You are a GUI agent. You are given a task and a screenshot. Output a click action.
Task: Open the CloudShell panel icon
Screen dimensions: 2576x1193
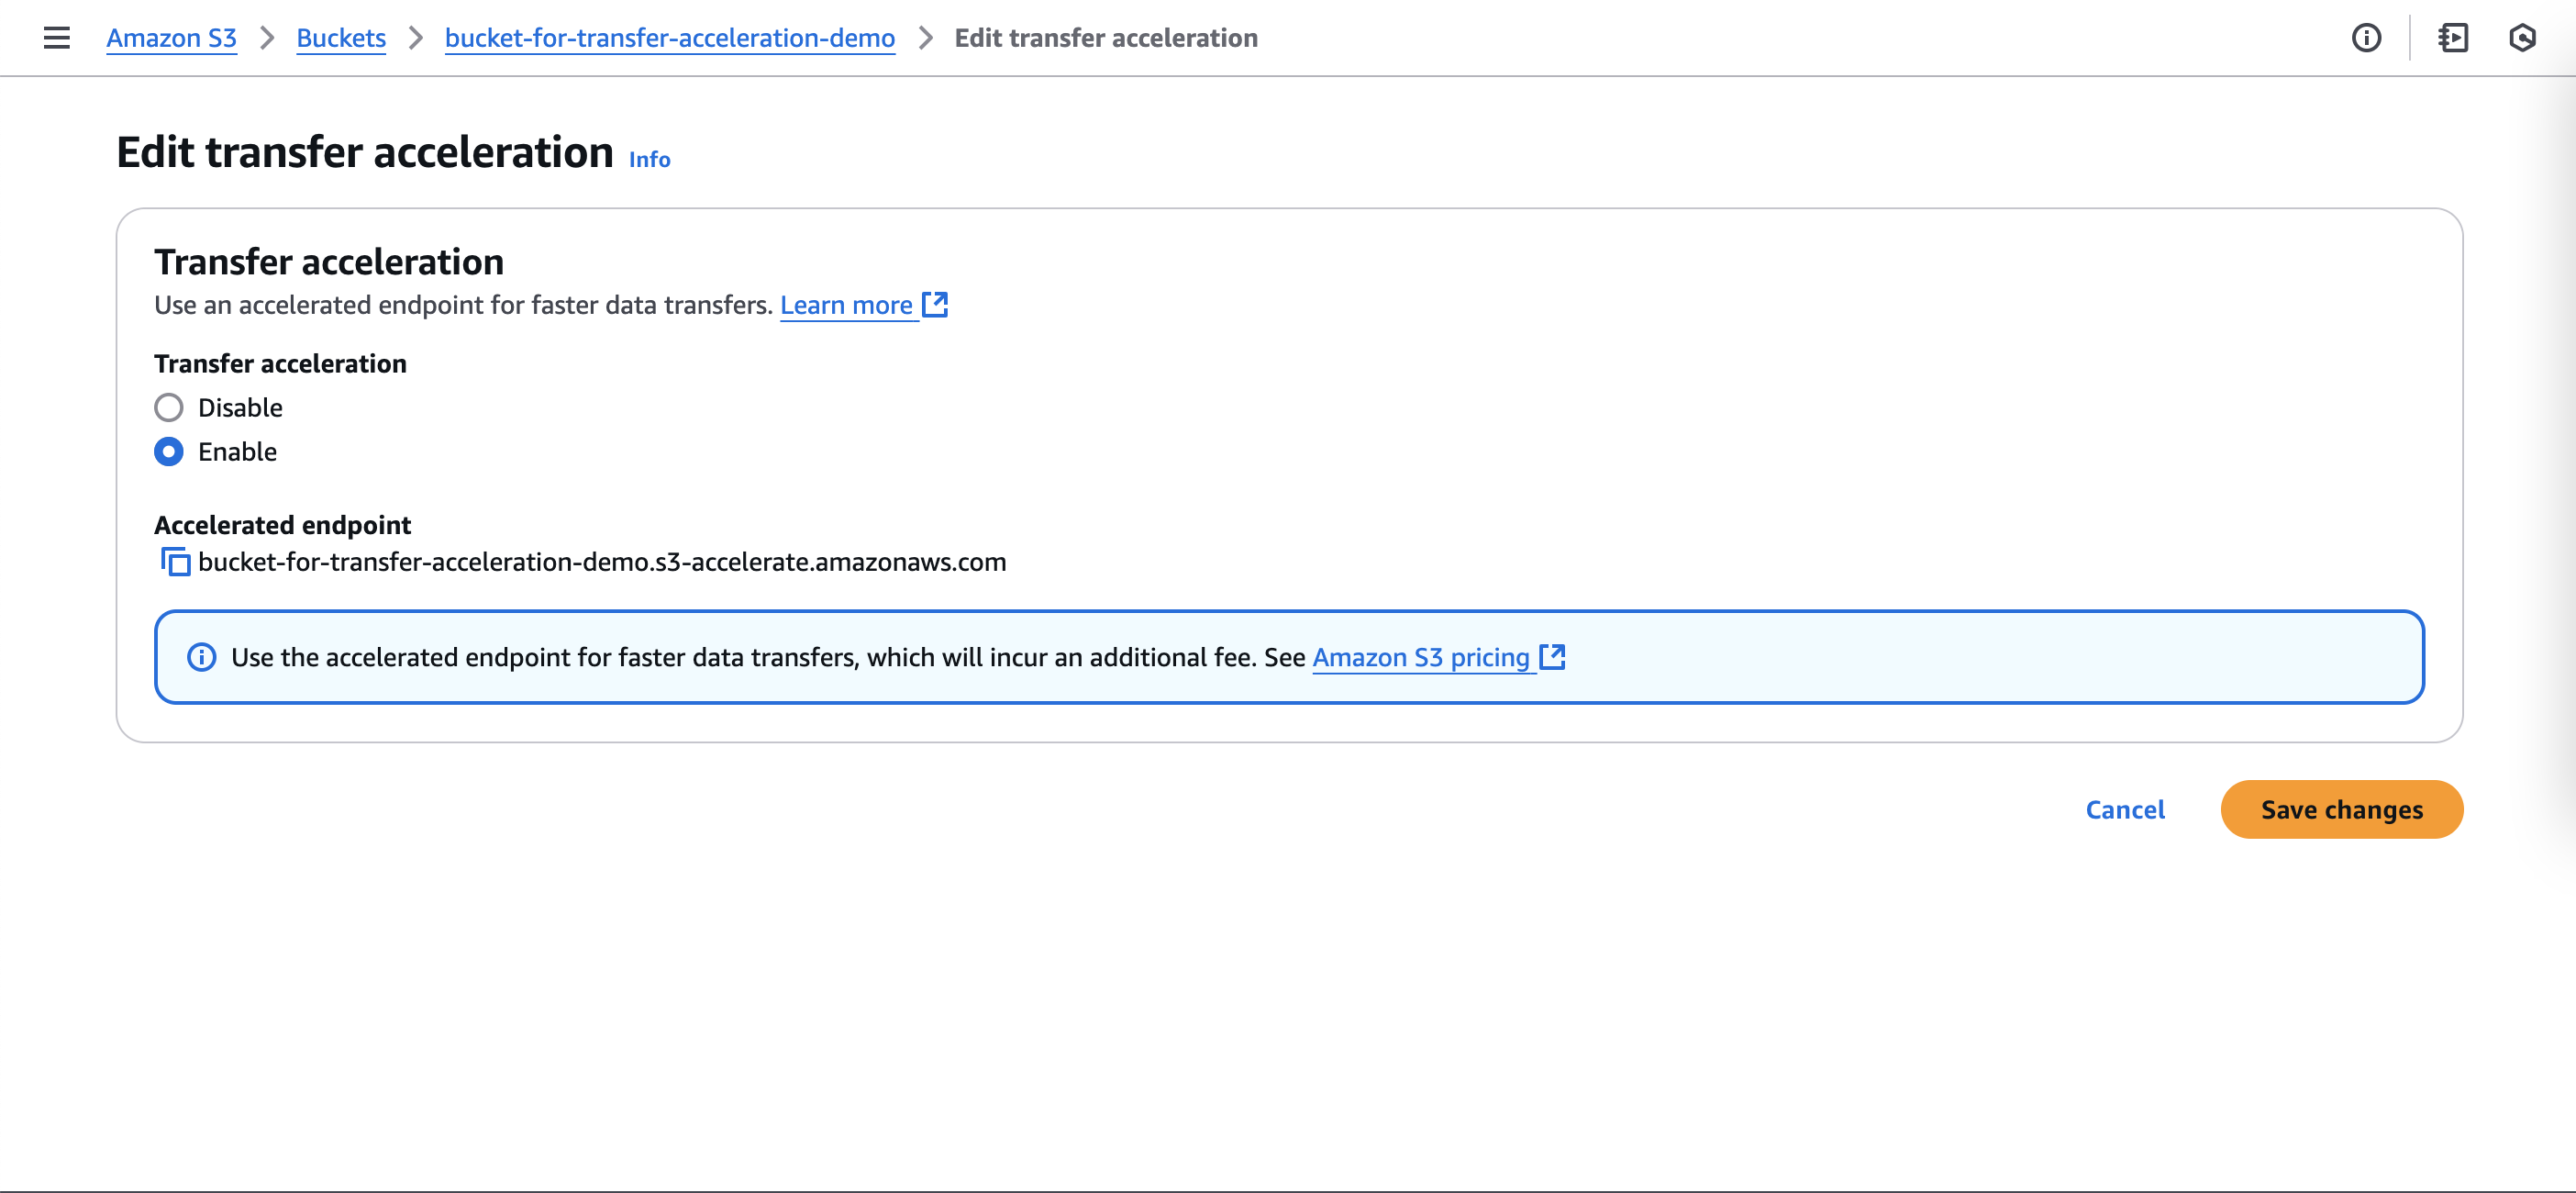tap(2453, 38)
